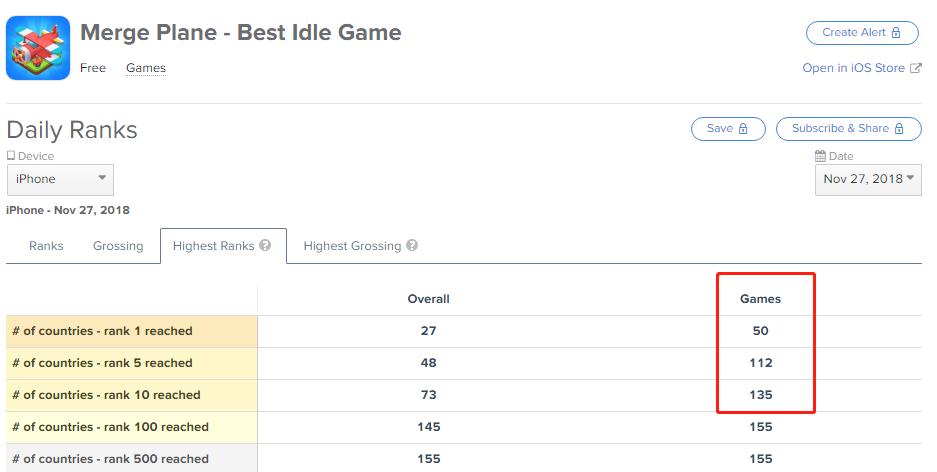Click the external link icon by iOS Store
The image size is (937, 472).
pyautogui.click(x=916, y=69)
